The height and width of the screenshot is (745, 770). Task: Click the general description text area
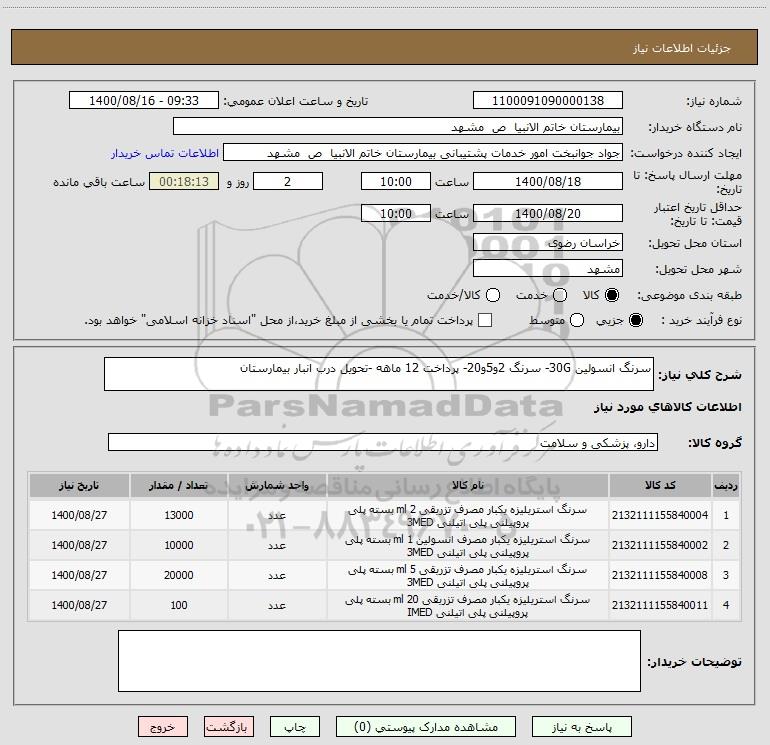point(379,374)
